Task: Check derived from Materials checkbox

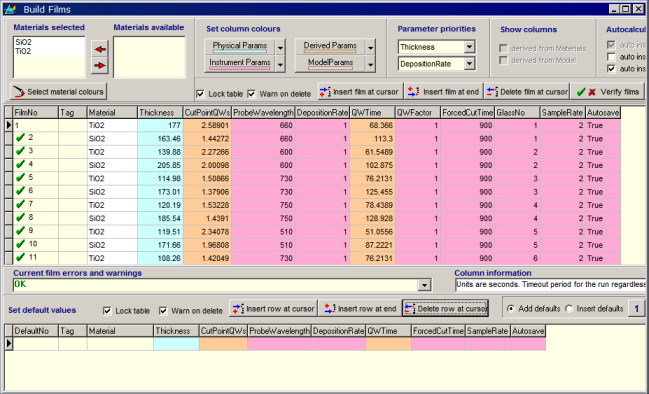Action: (x=503, y=48)
